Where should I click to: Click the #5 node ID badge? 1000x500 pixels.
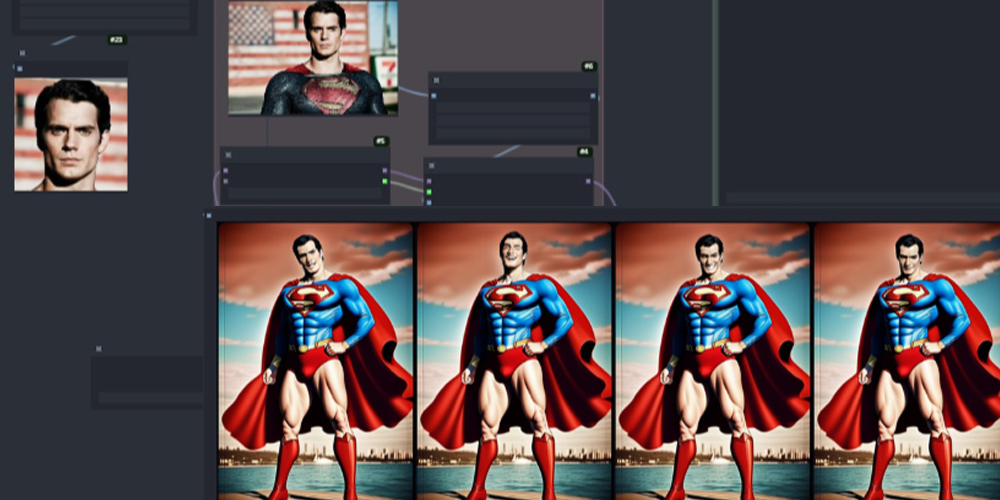click(381, 141)
